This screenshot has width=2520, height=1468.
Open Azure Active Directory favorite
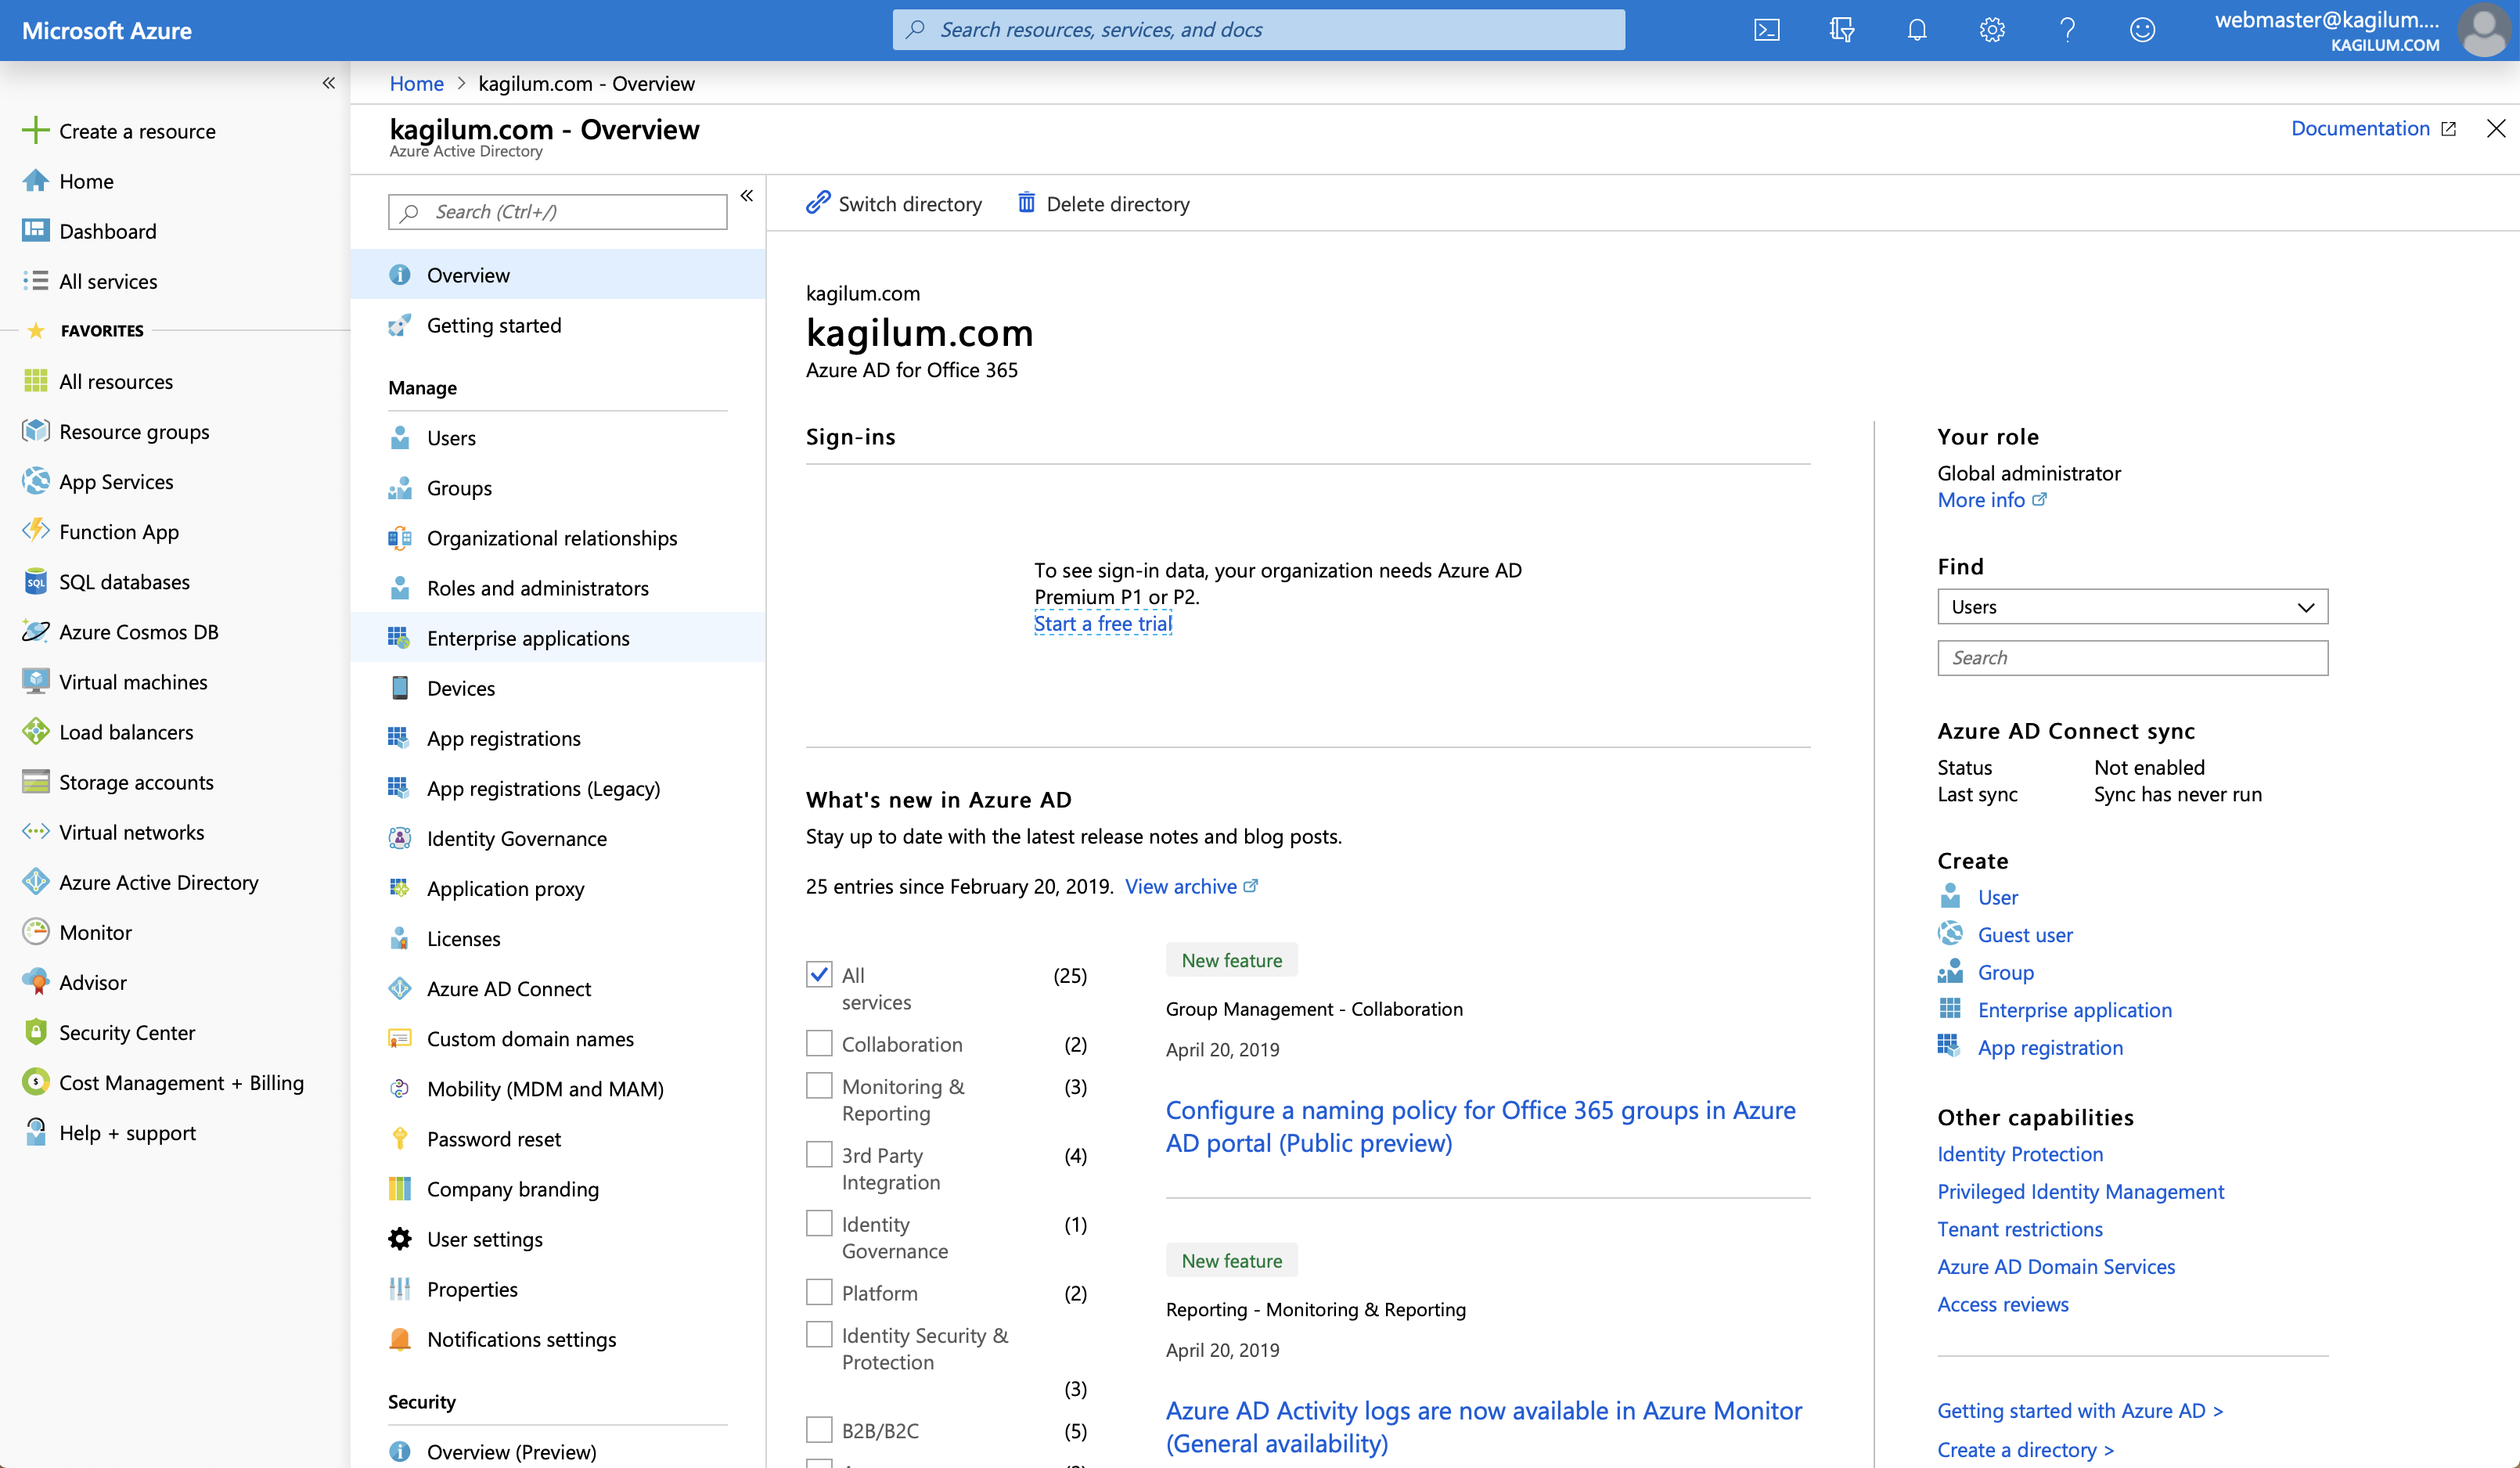(175, 881)
